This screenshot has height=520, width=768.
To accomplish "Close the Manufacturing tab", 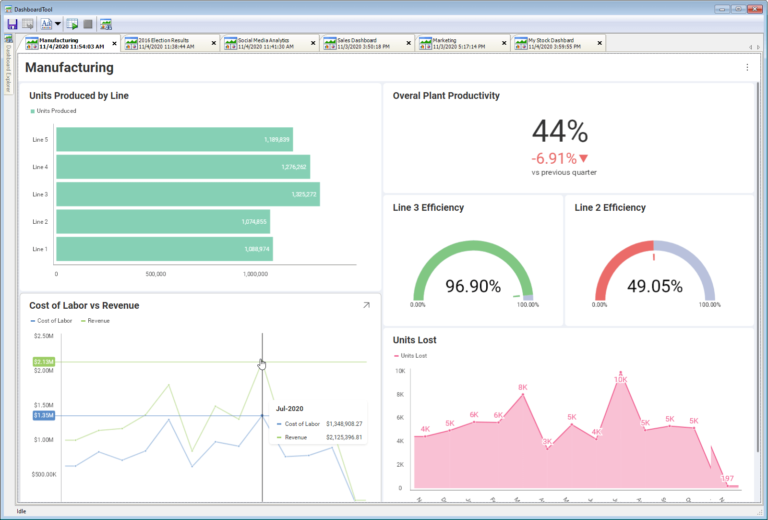I will tap(115, 44).
